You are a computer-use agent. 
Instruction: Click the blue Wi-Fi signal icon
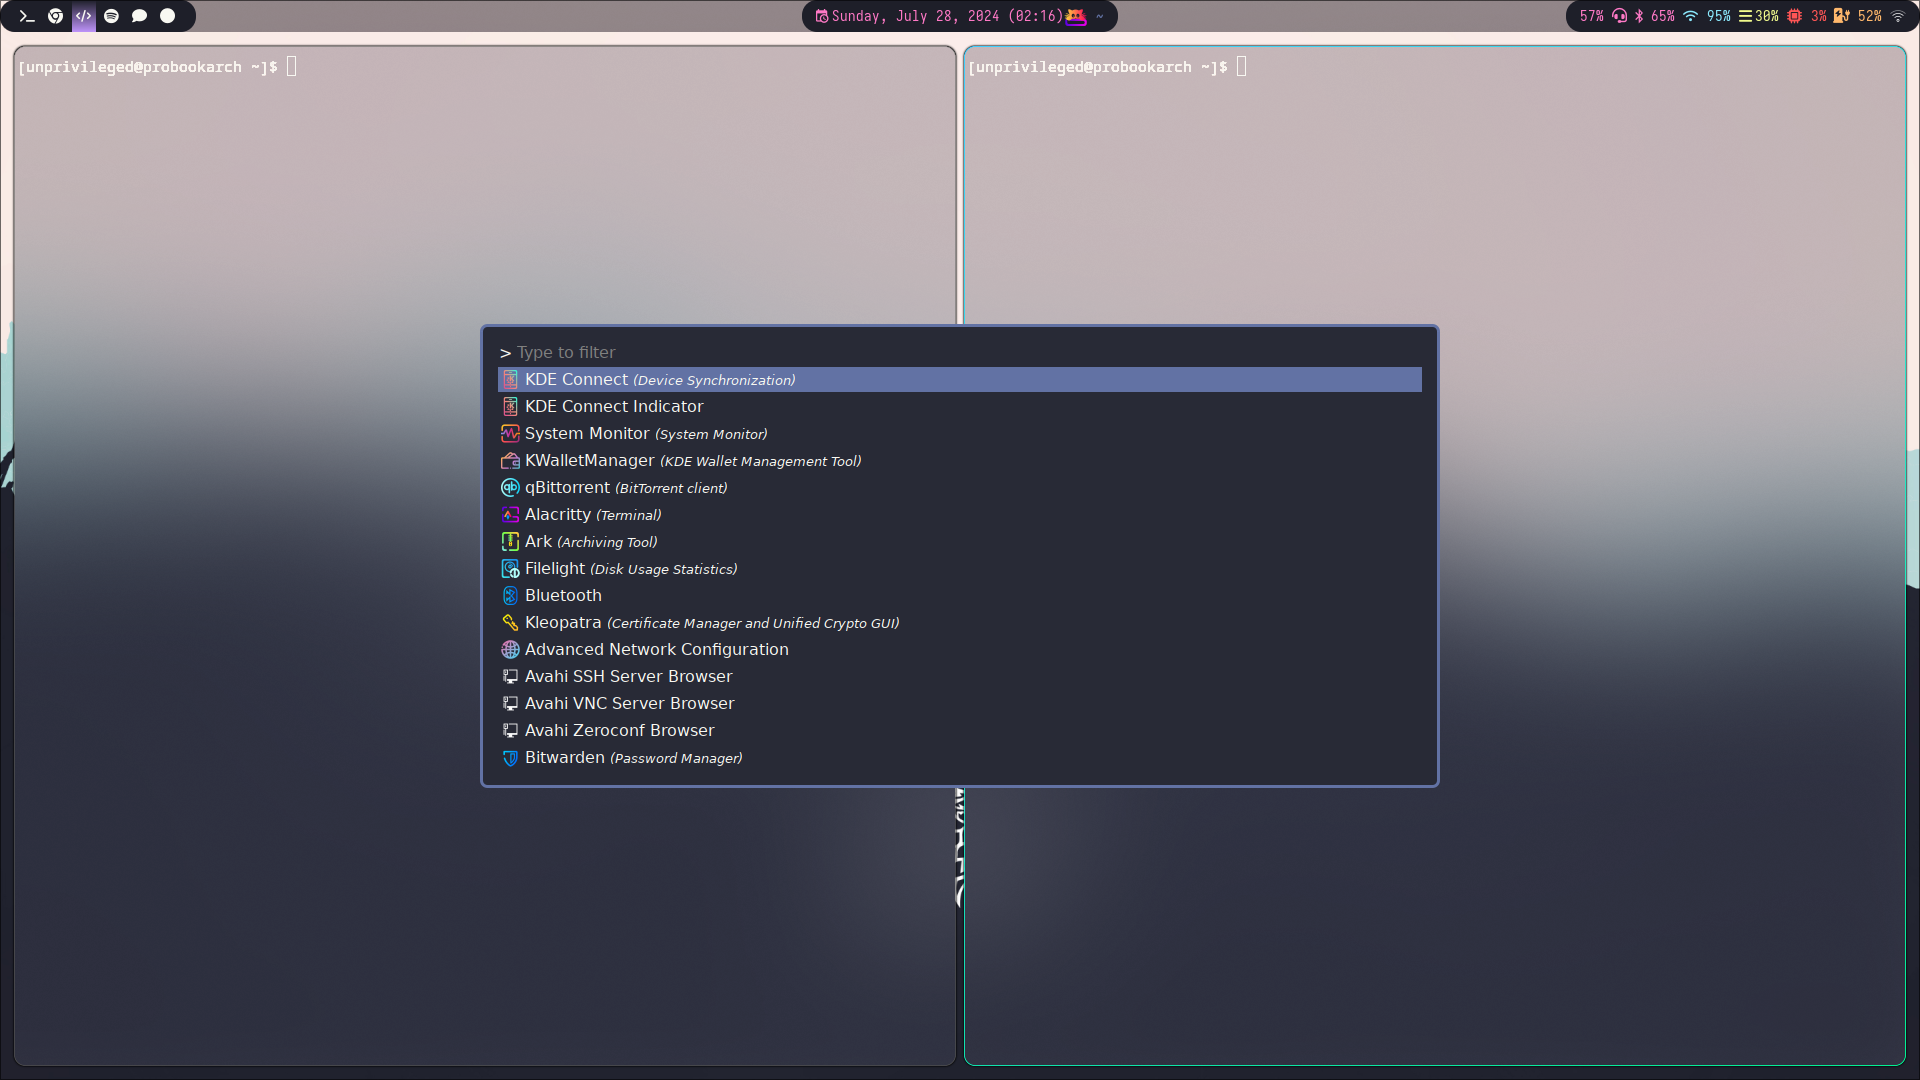[1690, 16]
